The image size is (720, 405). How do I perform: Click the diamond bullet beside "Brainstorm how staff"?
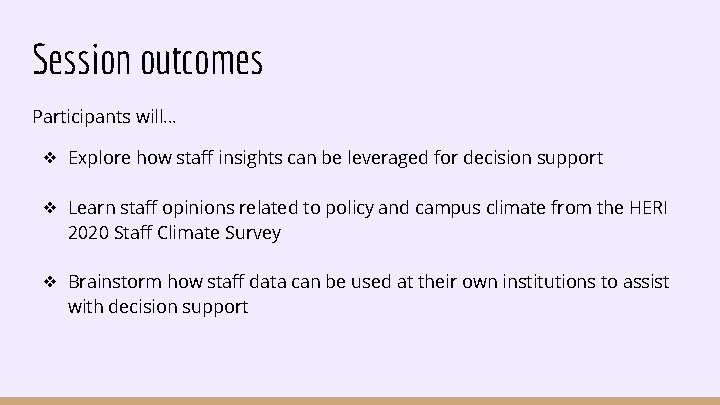(48, 283)
